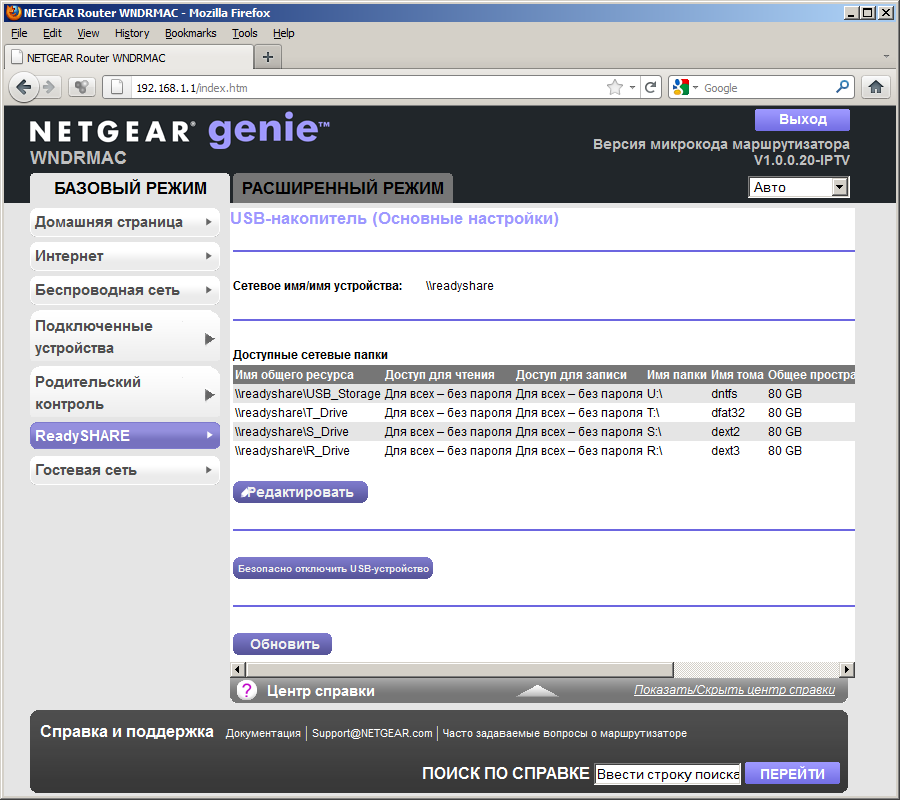
Task: Go to the Firefox home page icon
Action: 875,87
